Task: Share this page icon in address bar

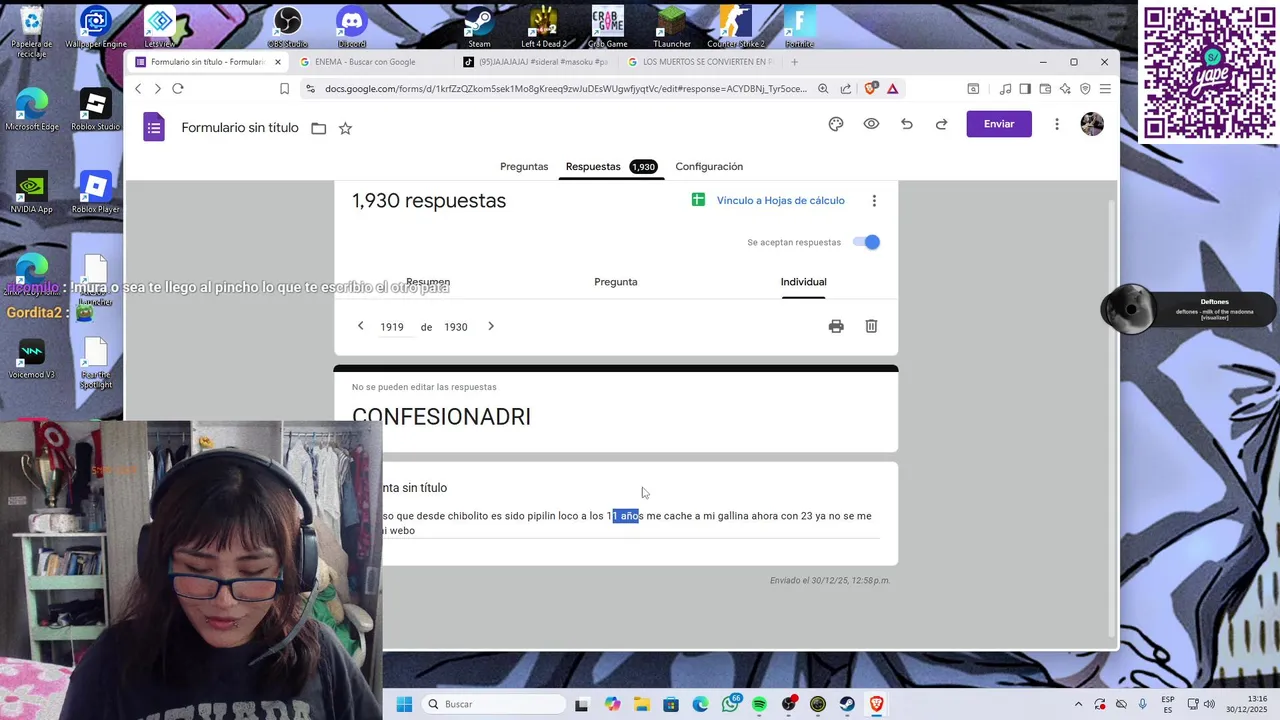Action: [846, 89]
